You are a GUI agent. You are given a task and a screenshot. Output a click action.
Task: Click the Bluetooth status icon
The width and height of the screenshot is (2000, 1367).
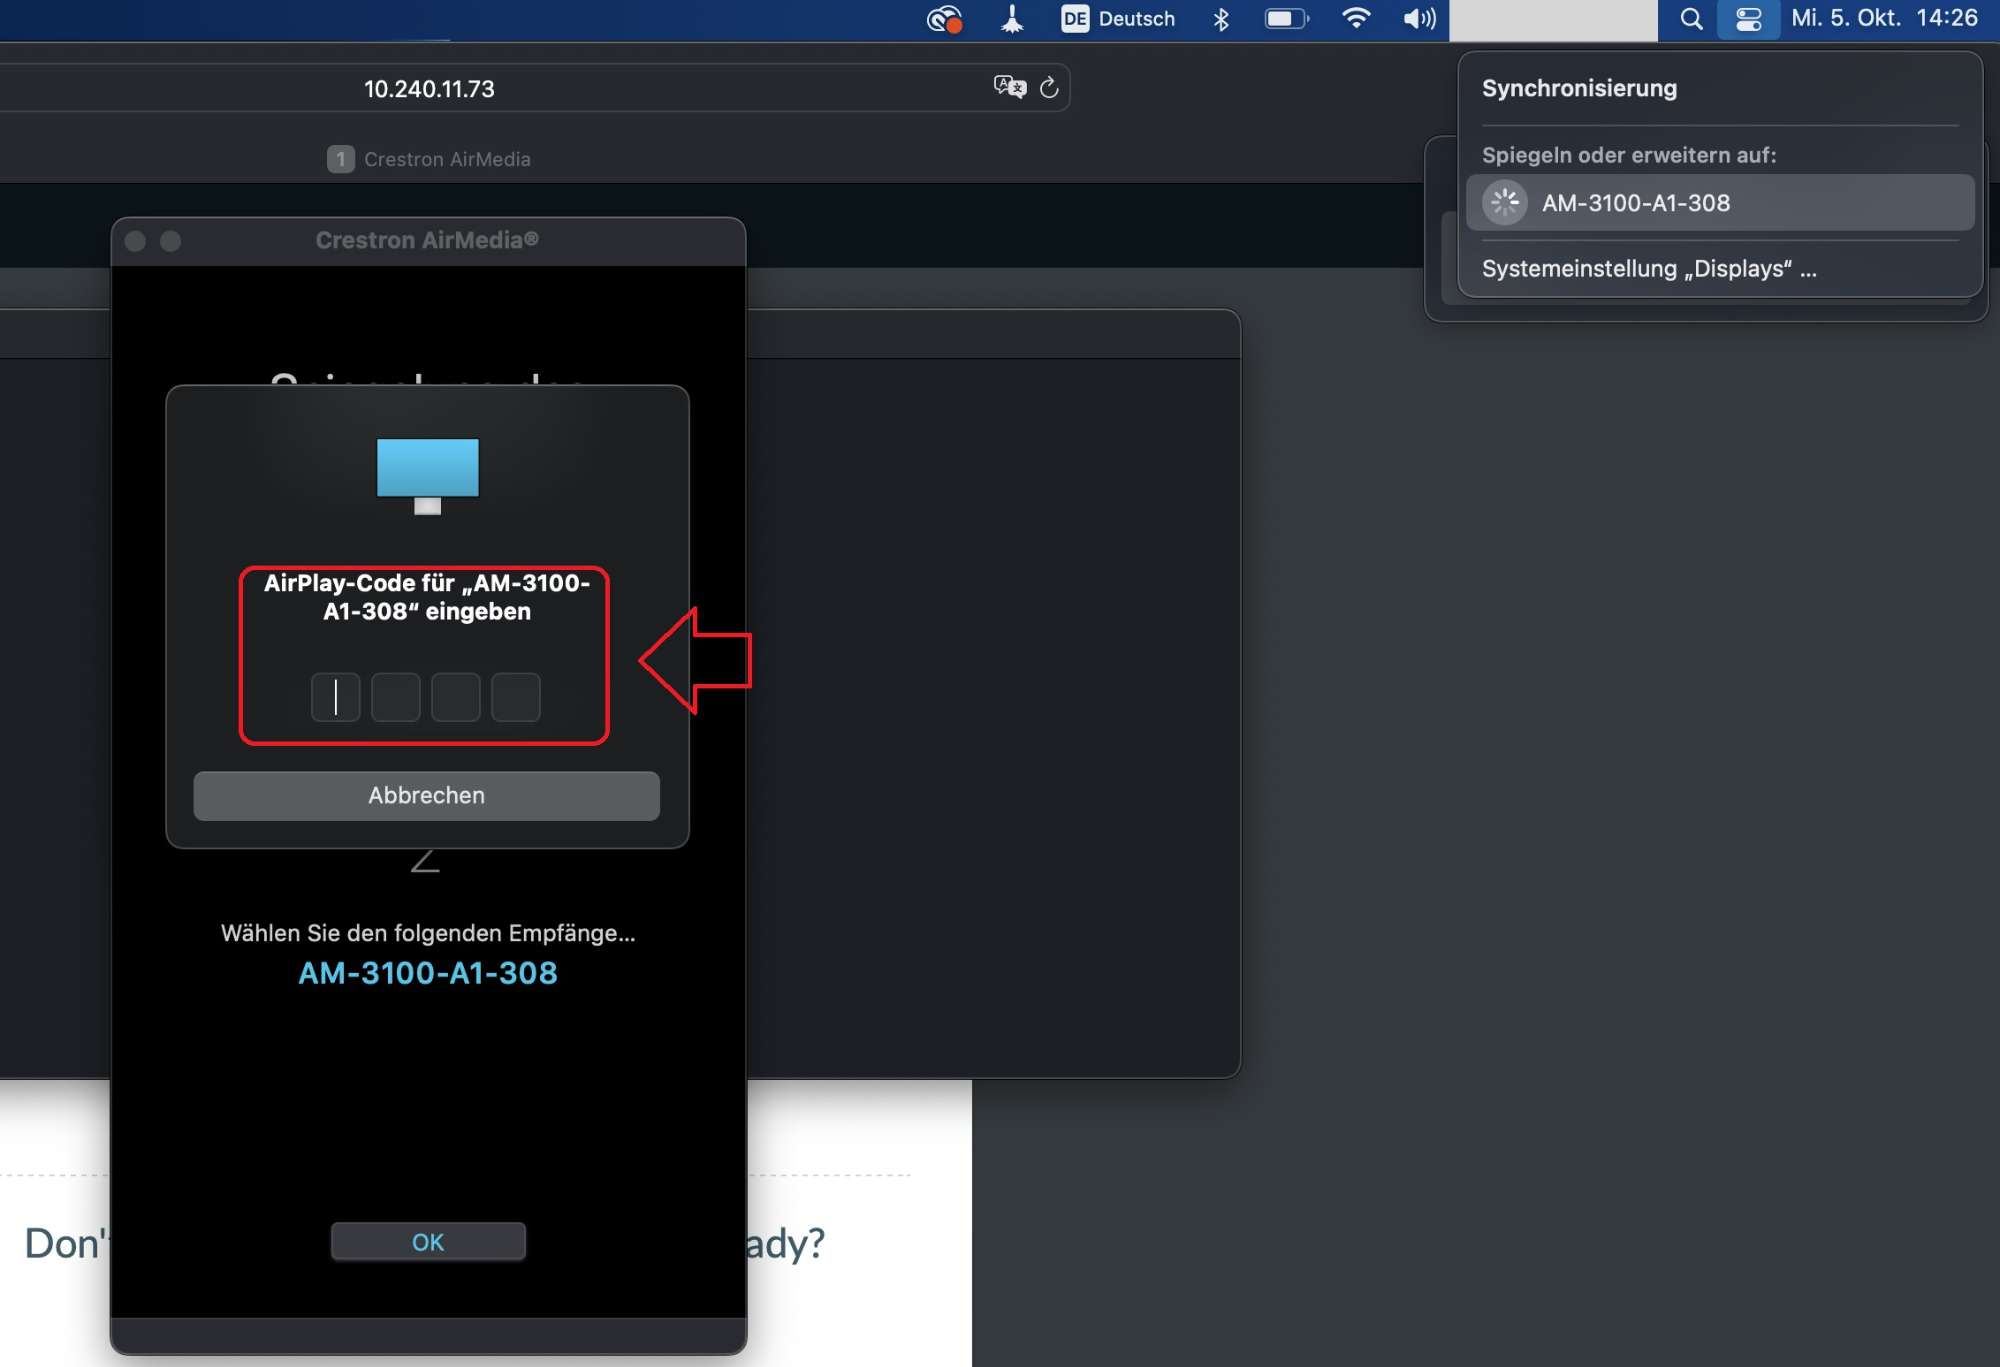point(1221,19)
